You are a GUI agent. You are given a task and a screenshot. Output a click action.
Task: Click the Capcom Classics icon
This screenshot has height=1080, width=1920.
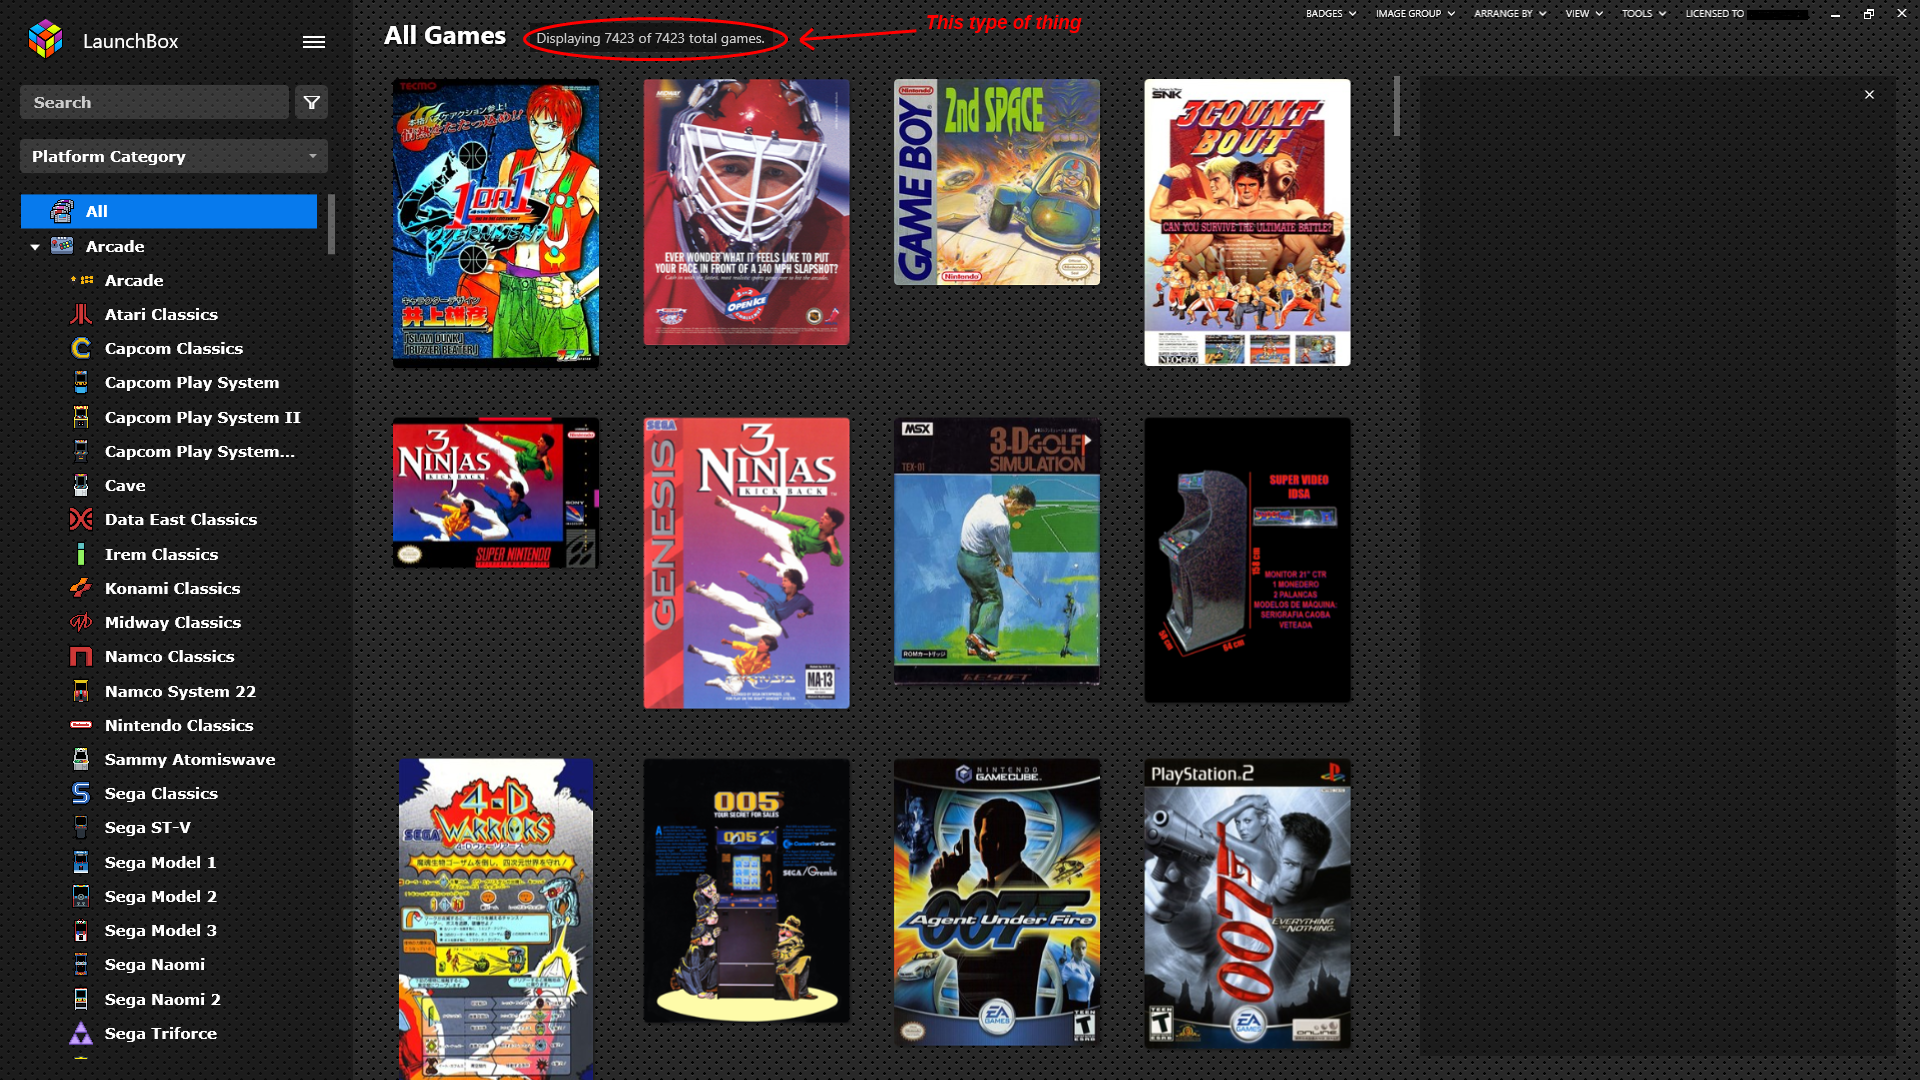tap(81, 348)
